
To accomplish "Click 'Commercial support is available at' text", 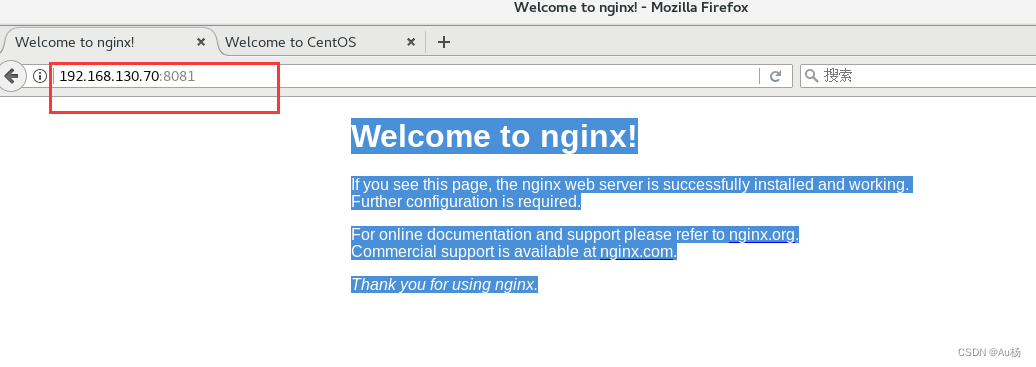I will click(474, 252).
